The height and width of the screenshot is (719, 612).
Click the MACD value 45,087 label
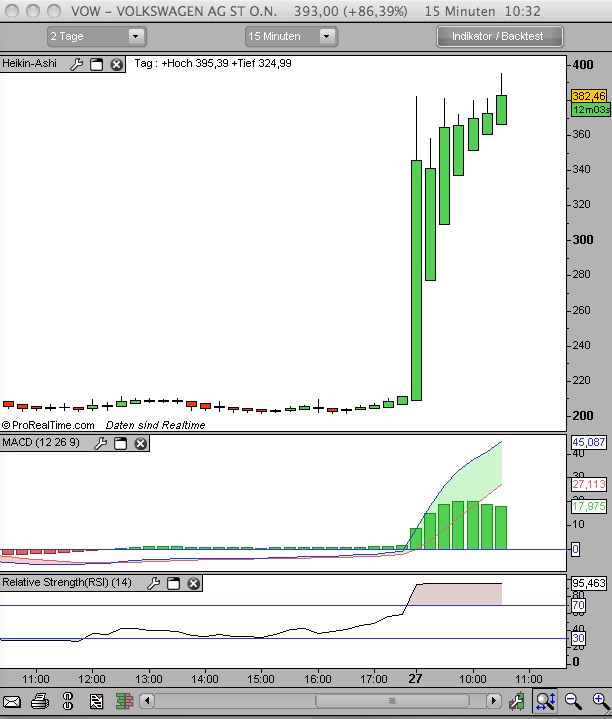pyautogui.click(x=589, y=442)
